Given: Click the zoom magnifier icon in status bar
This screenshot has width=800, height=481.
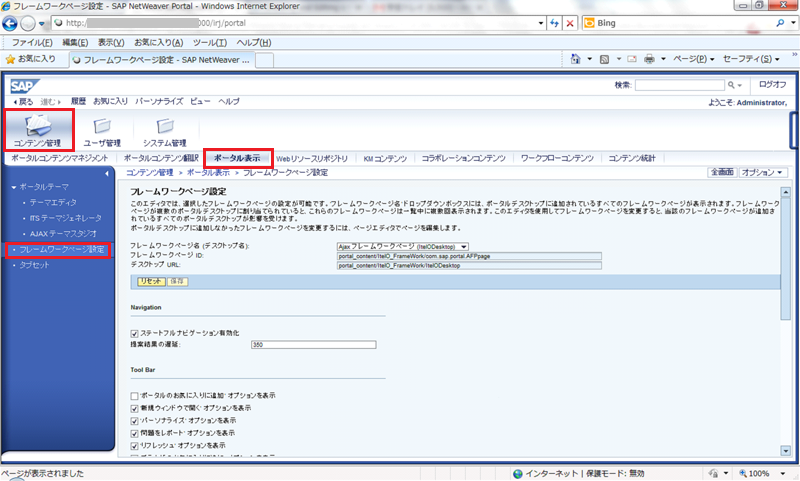Looking at the screenshot, I should (x=743, y=473).
